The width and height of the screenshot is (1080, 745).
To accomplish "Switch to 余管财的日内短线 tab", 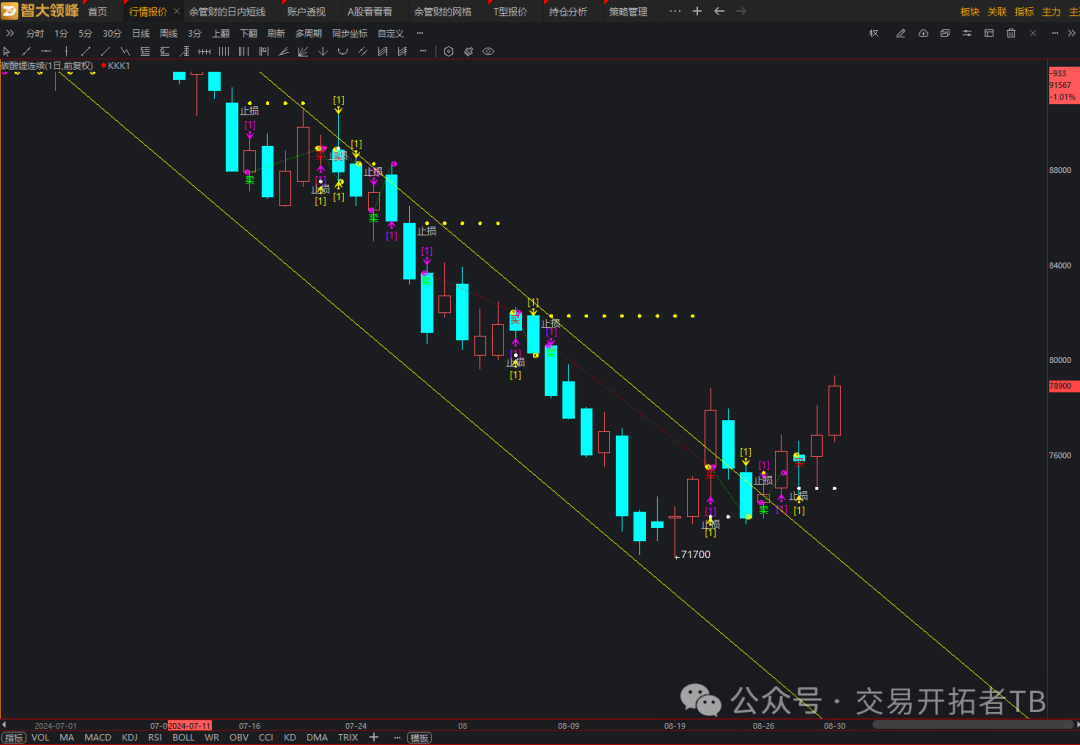I will point(227,12).
